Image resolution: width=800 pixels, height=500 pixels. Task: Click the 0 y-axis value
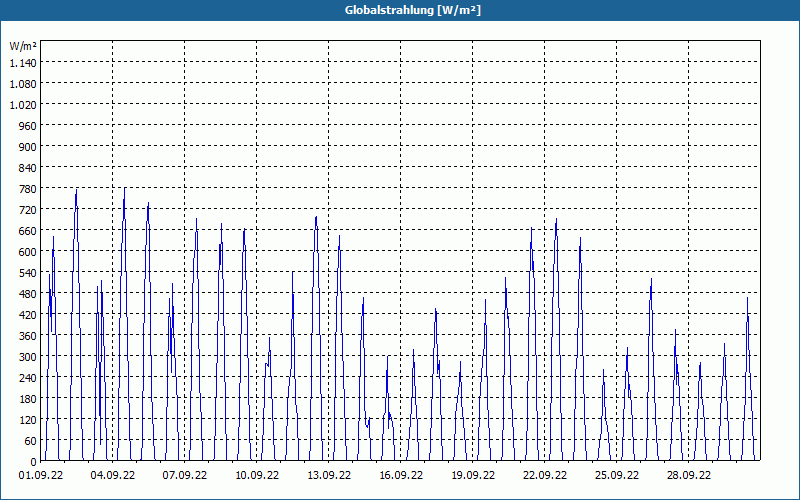coord(33,462)
